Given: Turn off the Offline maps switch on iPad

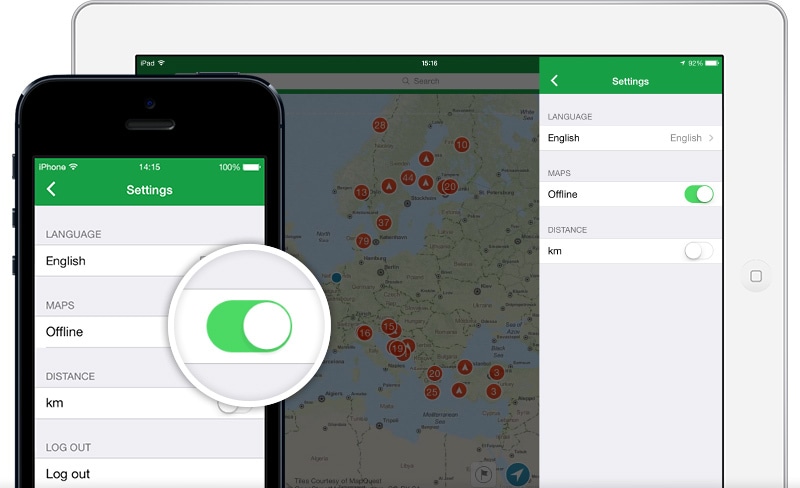Looking at the screenshot, I should 698,194.
